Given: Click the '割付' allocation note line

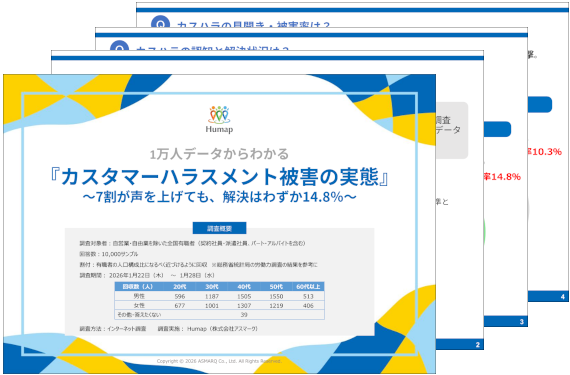Looking at the screenshot, I should click(198, 265).
